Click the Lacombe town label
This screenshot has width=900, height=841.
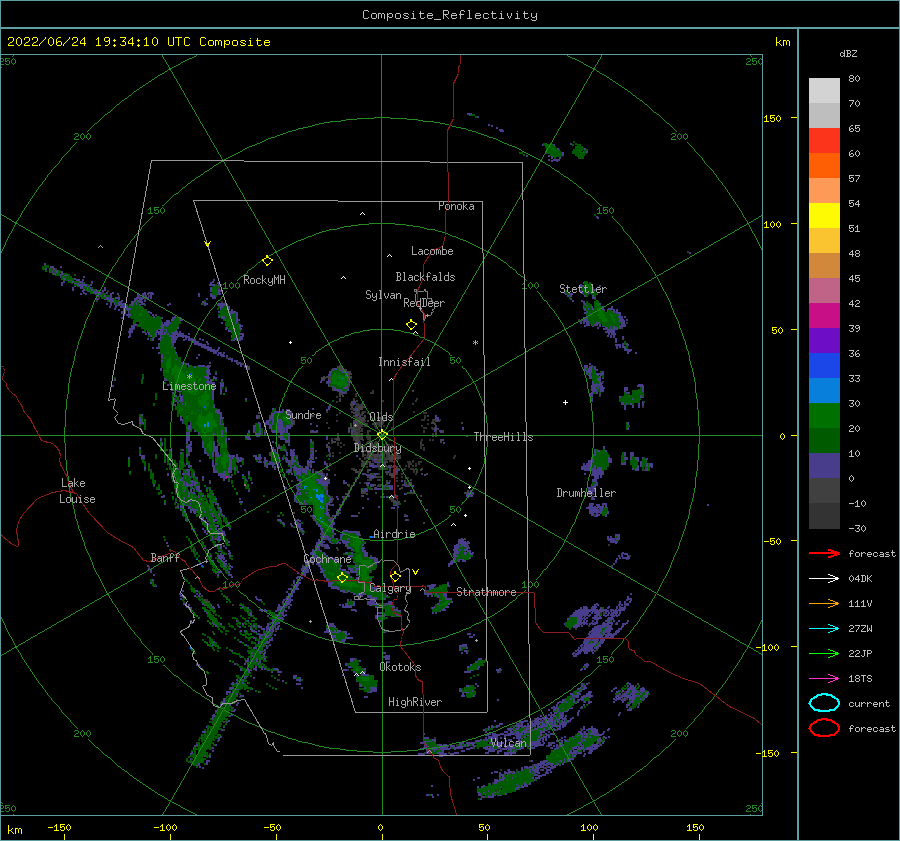(x=432, y=251)
